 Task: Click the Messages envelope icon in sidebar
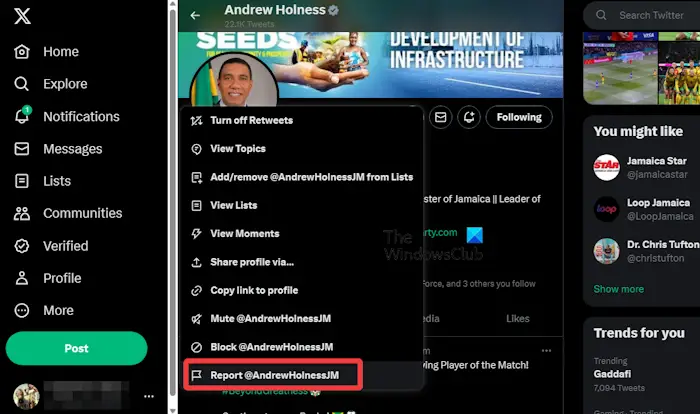point(21,149)
